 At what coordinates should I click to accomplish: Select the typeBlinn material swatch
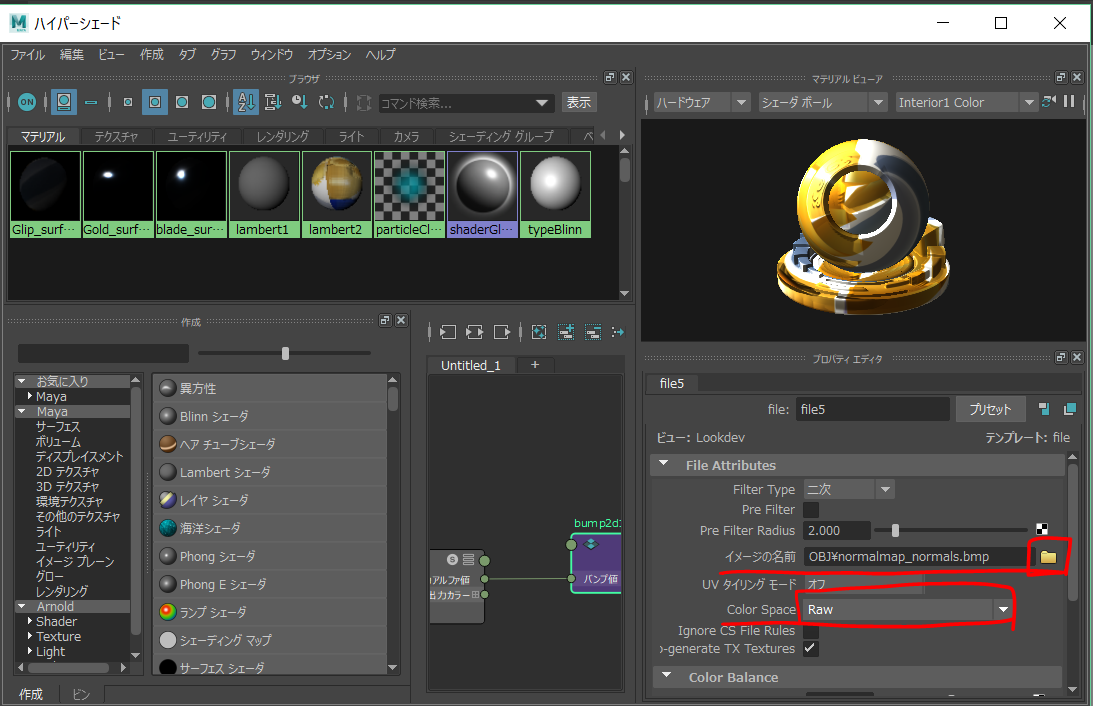pyautogui.click(x=555, y=194)
